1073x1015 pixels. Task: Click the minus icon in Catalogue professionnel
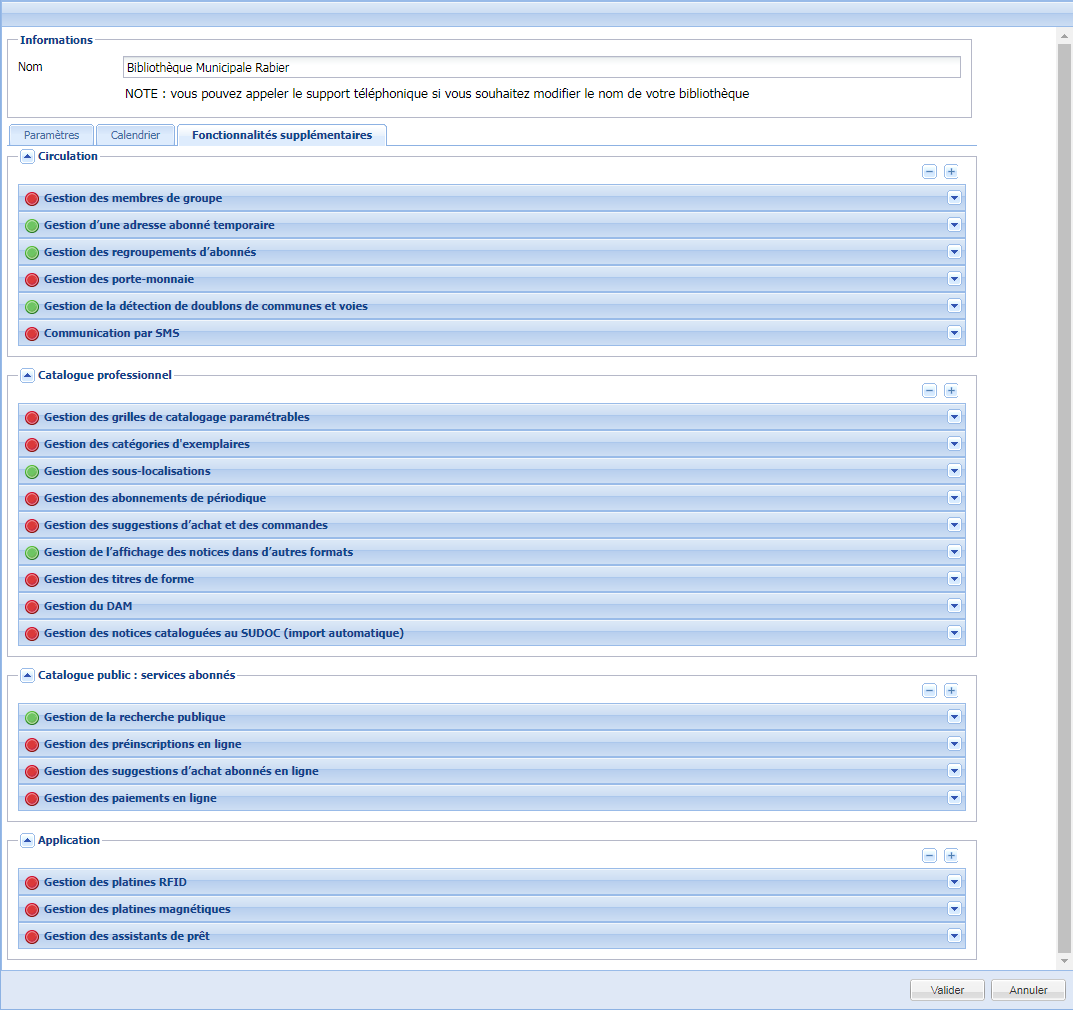click(x=929, y=391)
